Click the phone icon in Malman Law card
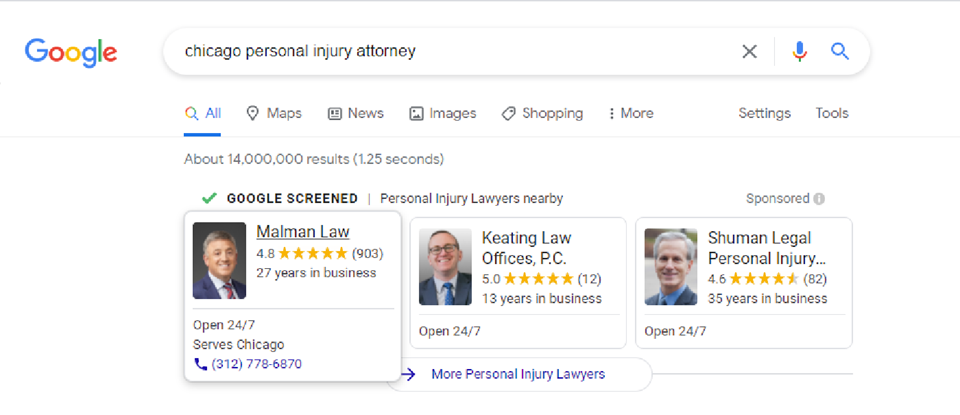 pos(200,364)
